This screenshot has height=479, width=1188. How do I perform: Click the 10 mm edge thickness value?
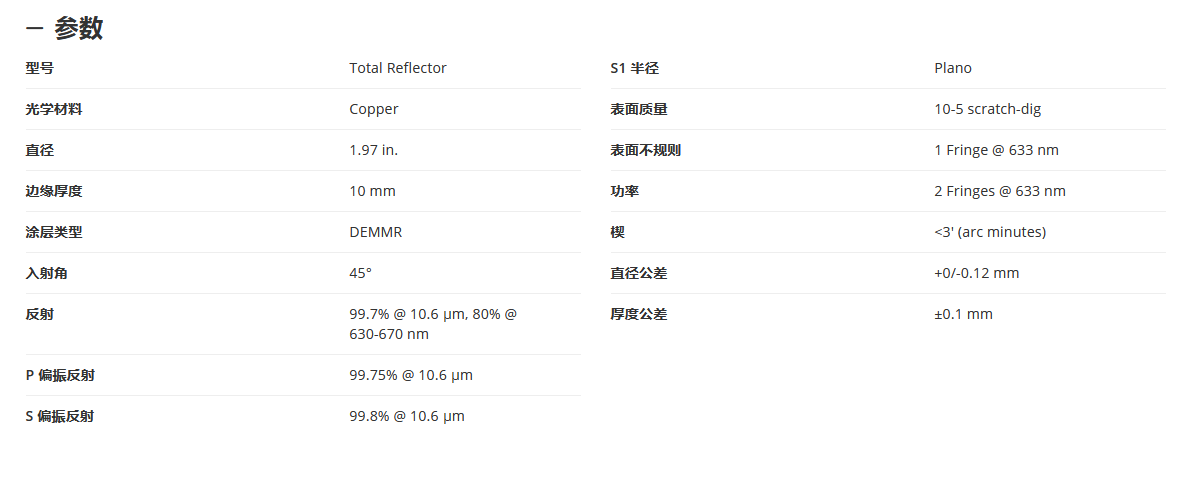click(x=372, y=191)
